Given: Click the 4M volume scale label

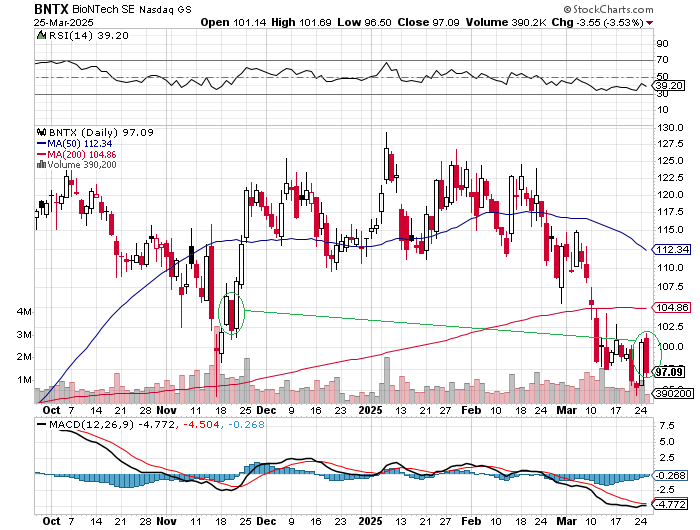Looking at the screenshot, I should (24, 311).
